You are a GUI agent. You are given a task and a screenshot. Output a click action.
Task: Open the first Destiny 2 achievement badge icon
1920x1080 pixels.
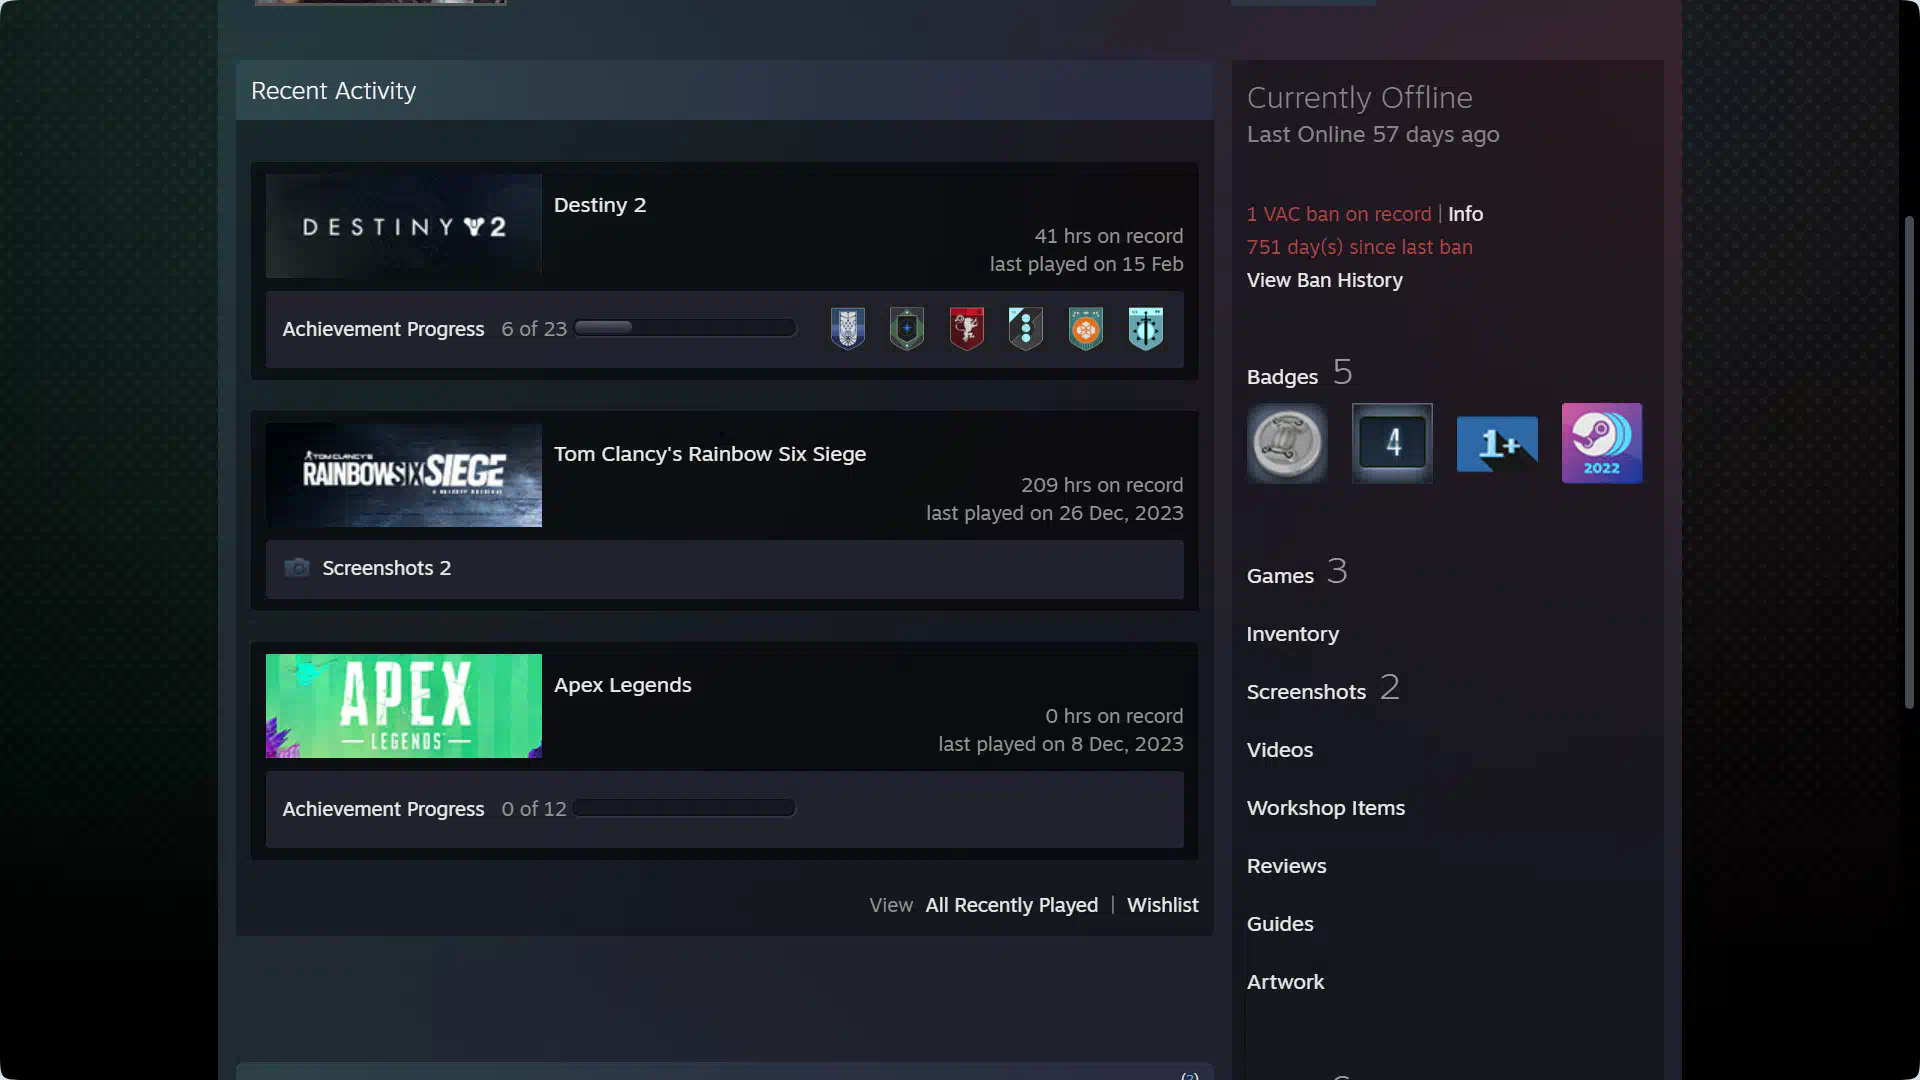847,329
